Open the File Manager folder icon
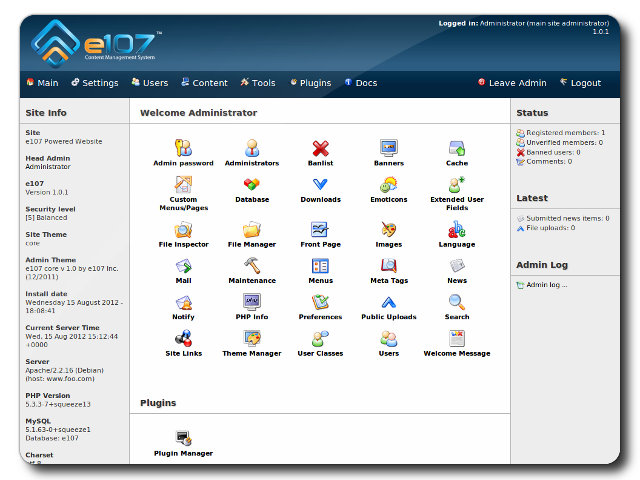 click(x=252, y=230)
